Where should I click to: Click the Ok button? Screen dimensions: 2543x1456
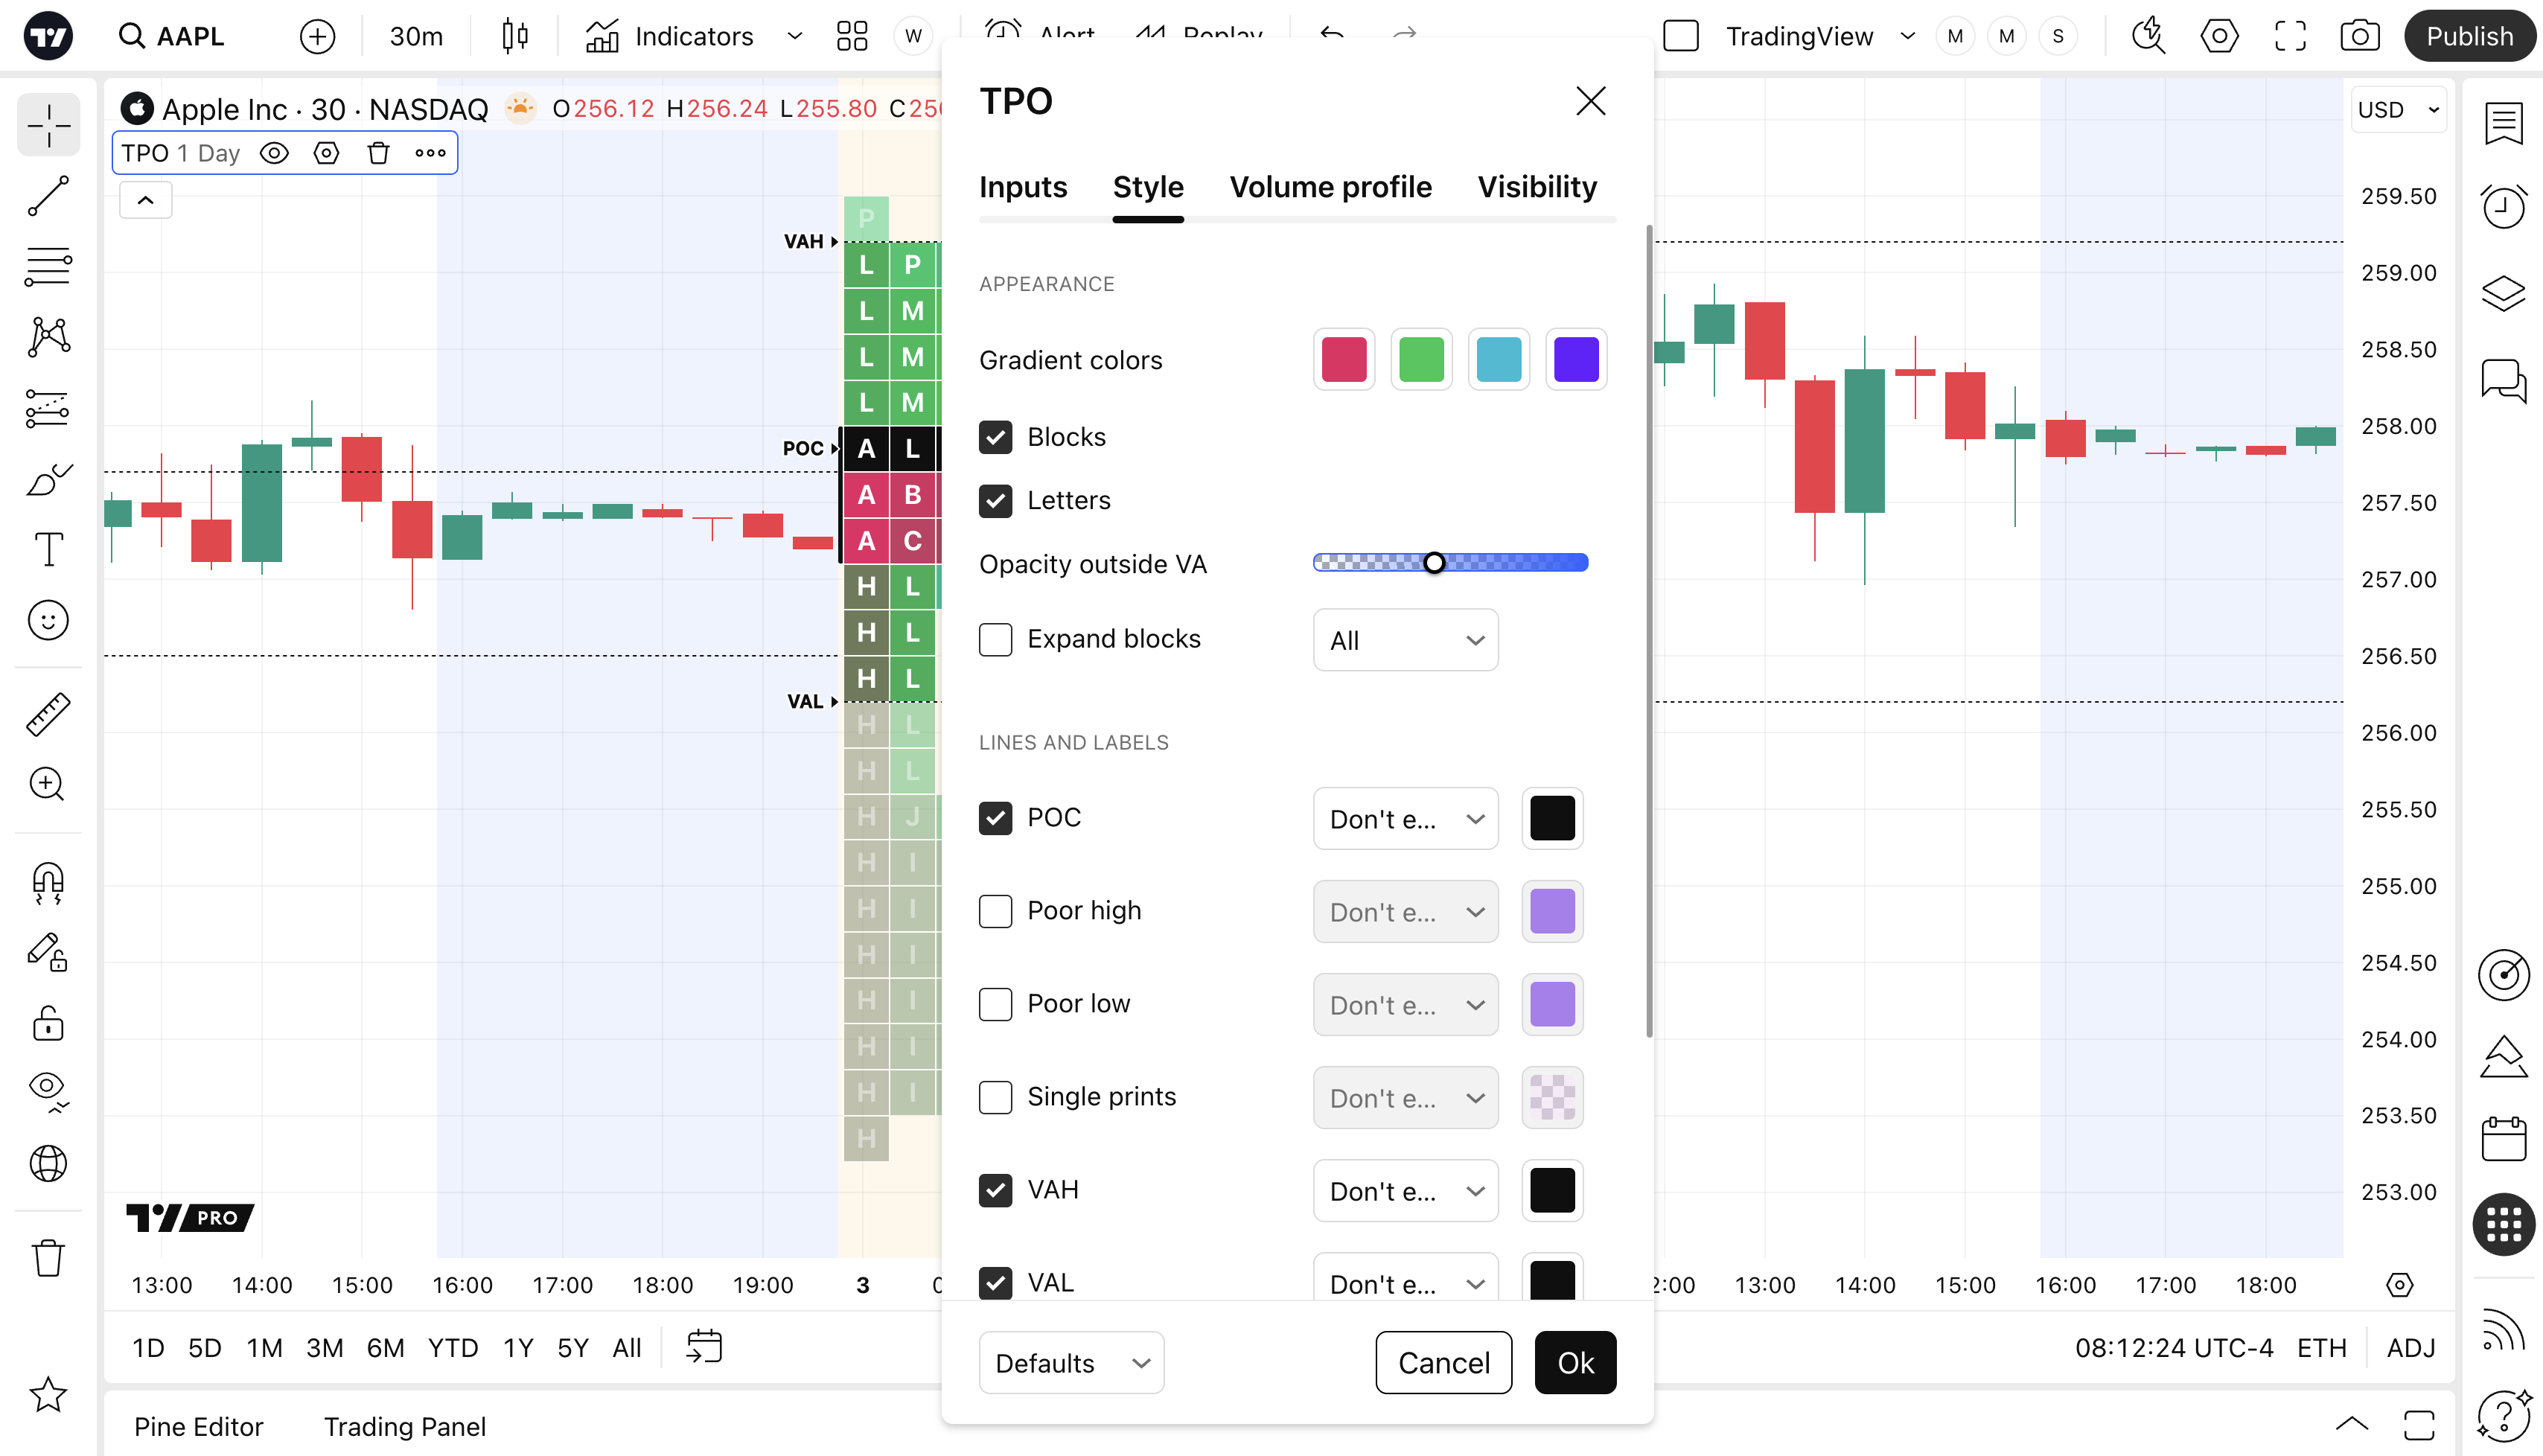(x=1575, y=1363)
